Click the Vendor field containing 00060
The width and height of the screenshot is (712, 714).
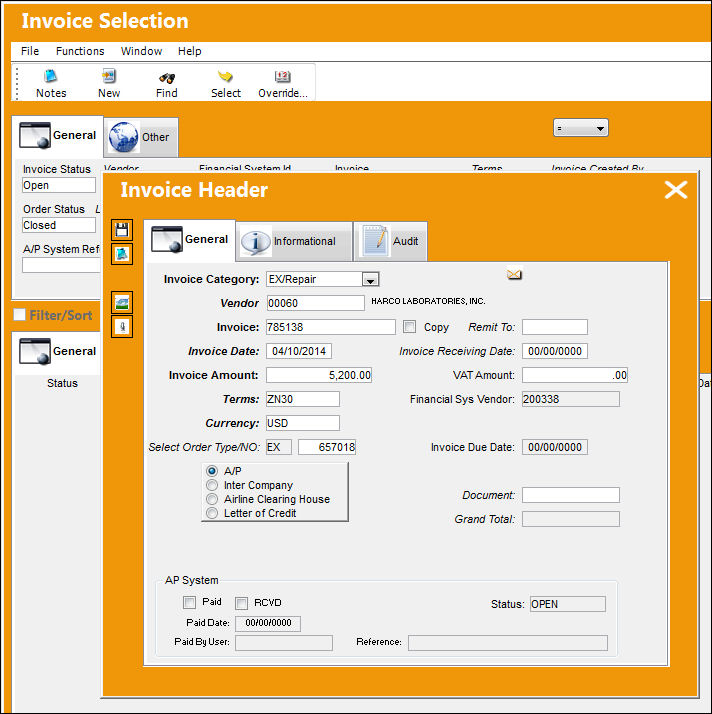[315, 303]
